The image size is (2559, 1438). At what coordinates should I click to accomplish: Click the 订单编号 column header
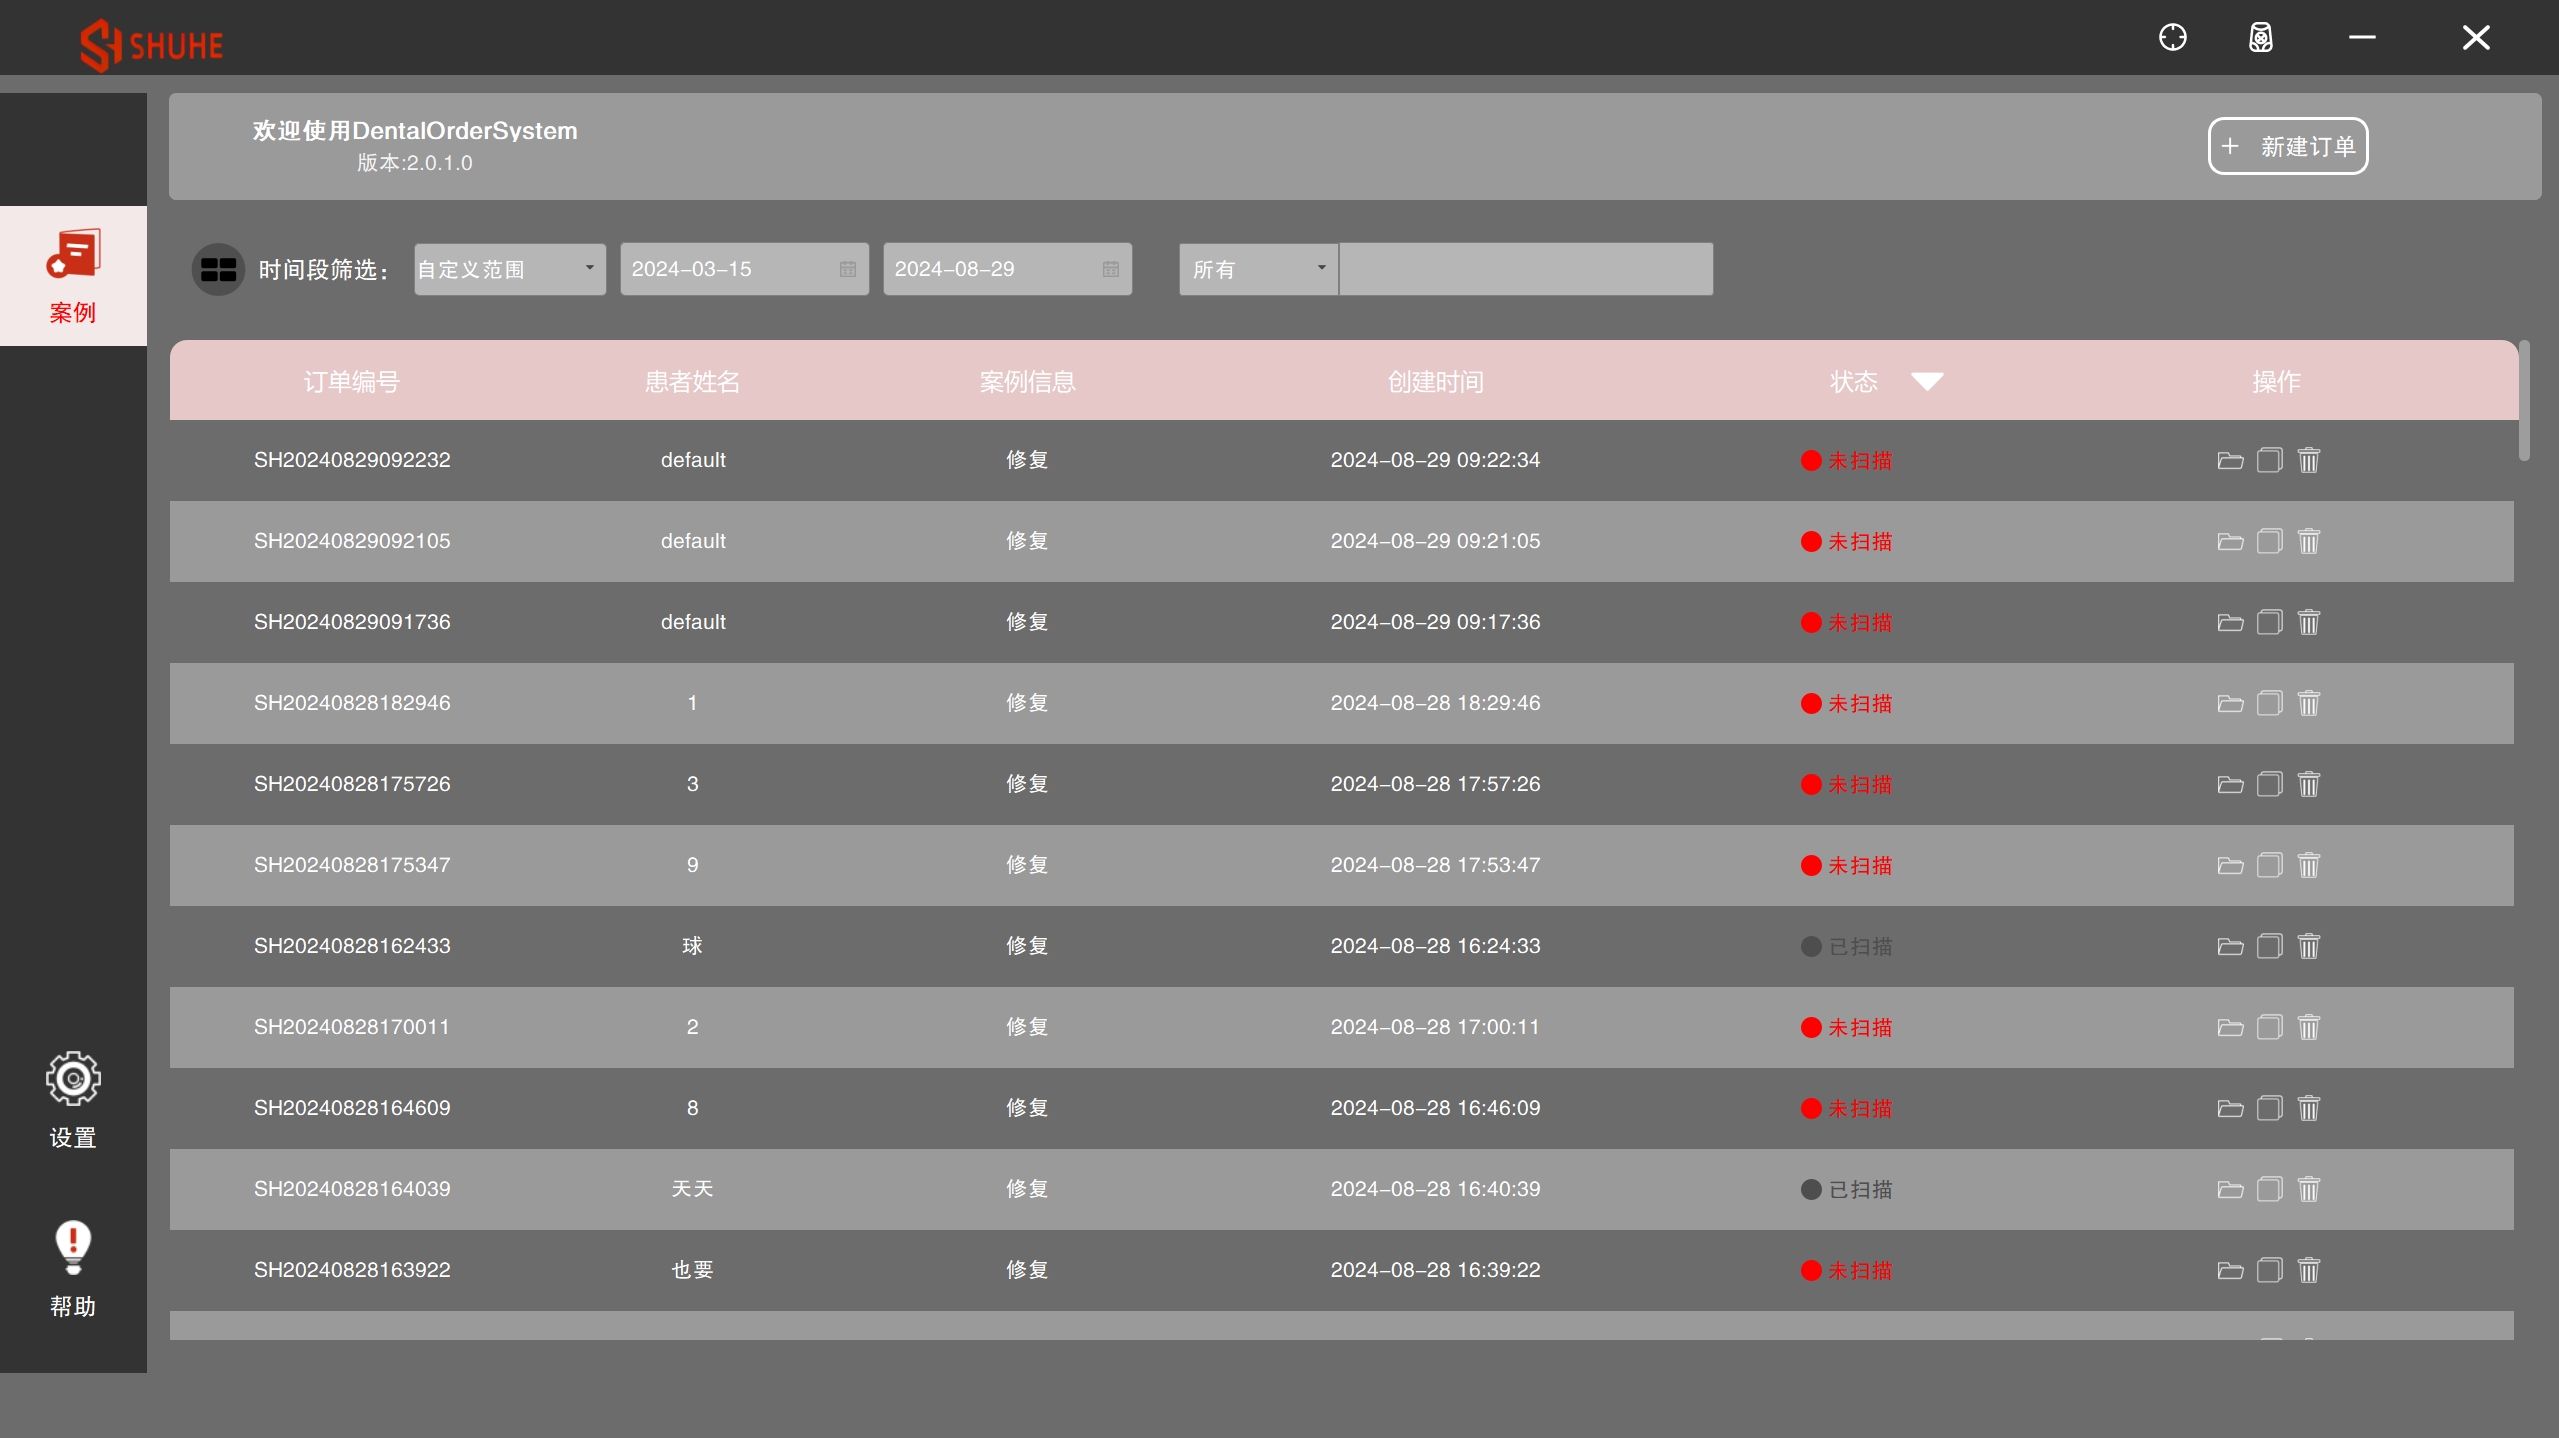pos(352,381)
